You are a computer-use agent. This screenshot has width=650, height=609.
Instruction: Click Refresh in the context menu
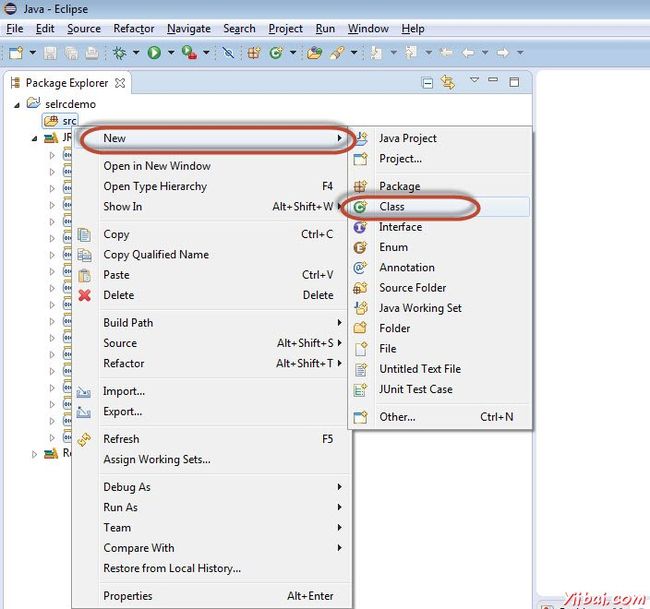coord(212,439)
